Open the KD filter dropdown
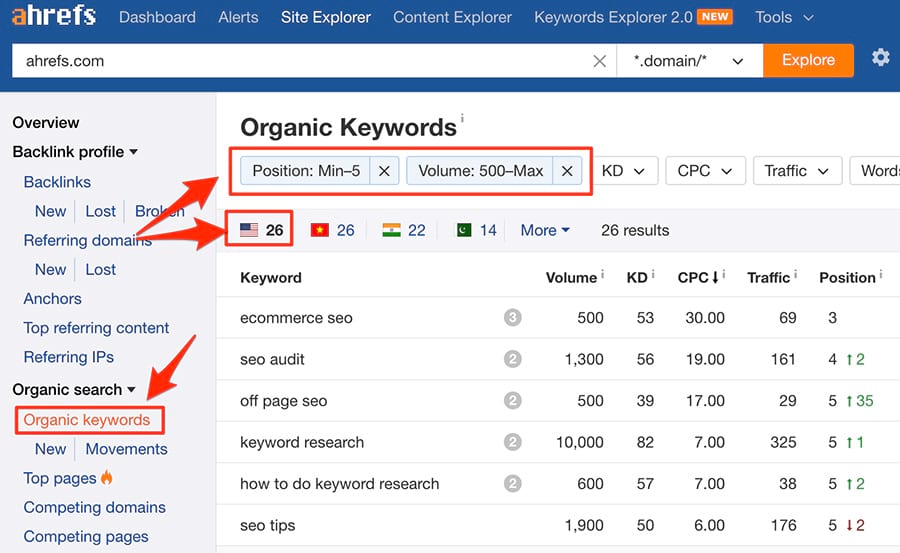The height and width of the screenshot is (553, 900). tap(628, 171)
